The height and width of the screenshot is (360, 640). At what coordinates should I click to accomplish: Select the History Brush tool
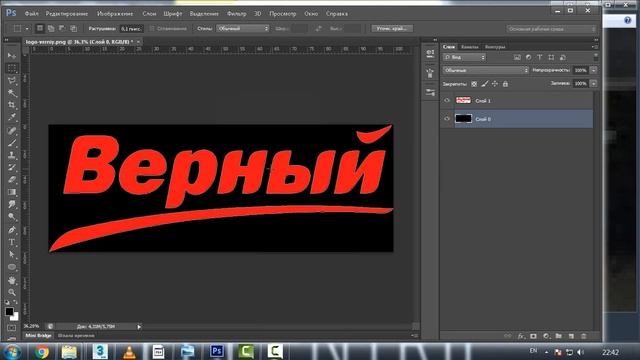click(12, 167)
